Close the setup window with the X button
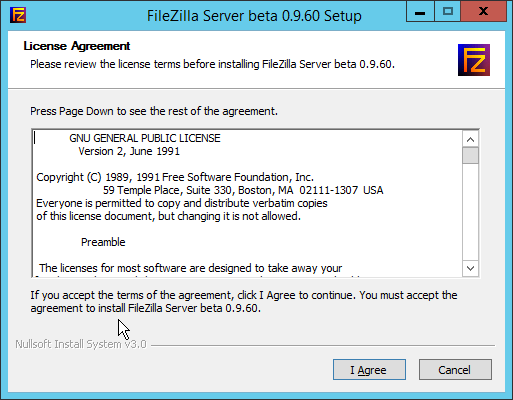This screenshot has height=400, width=513. coord(483,12)
